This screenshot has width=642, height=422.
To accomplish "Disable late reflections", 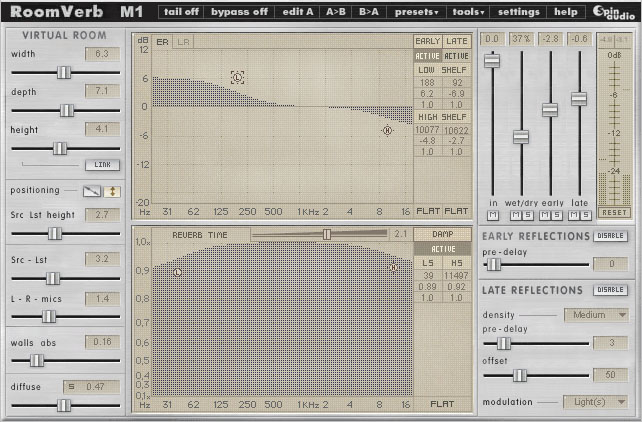I will click(610, 290).
